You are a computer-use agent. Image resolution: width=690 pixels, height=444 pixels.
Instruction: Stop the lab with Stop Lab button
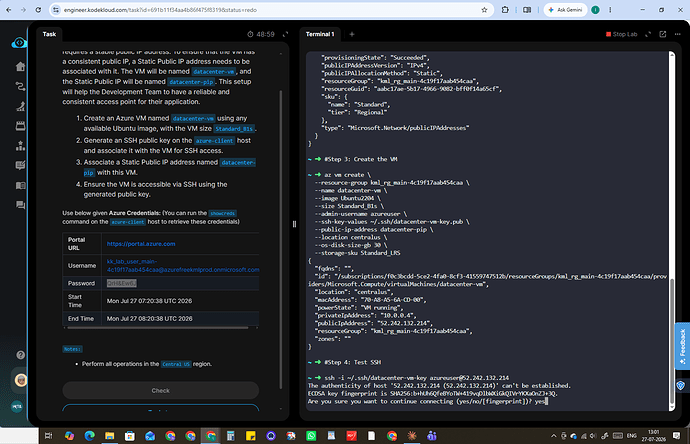click(x=621, y=34)
